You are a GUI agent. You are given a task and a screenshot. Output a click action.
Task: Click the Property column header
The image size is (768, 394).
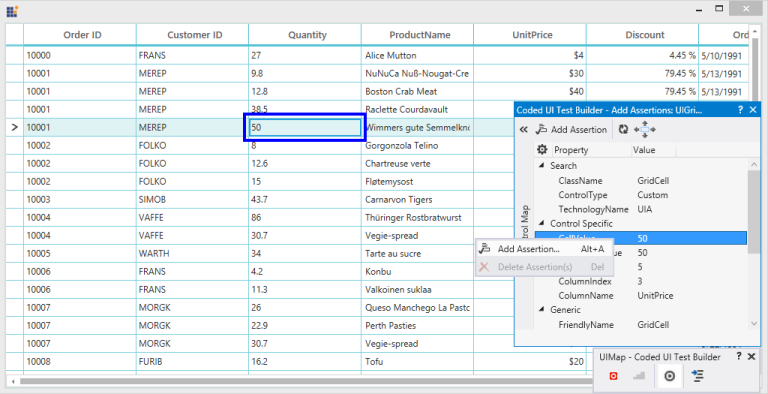pos(592,149)
